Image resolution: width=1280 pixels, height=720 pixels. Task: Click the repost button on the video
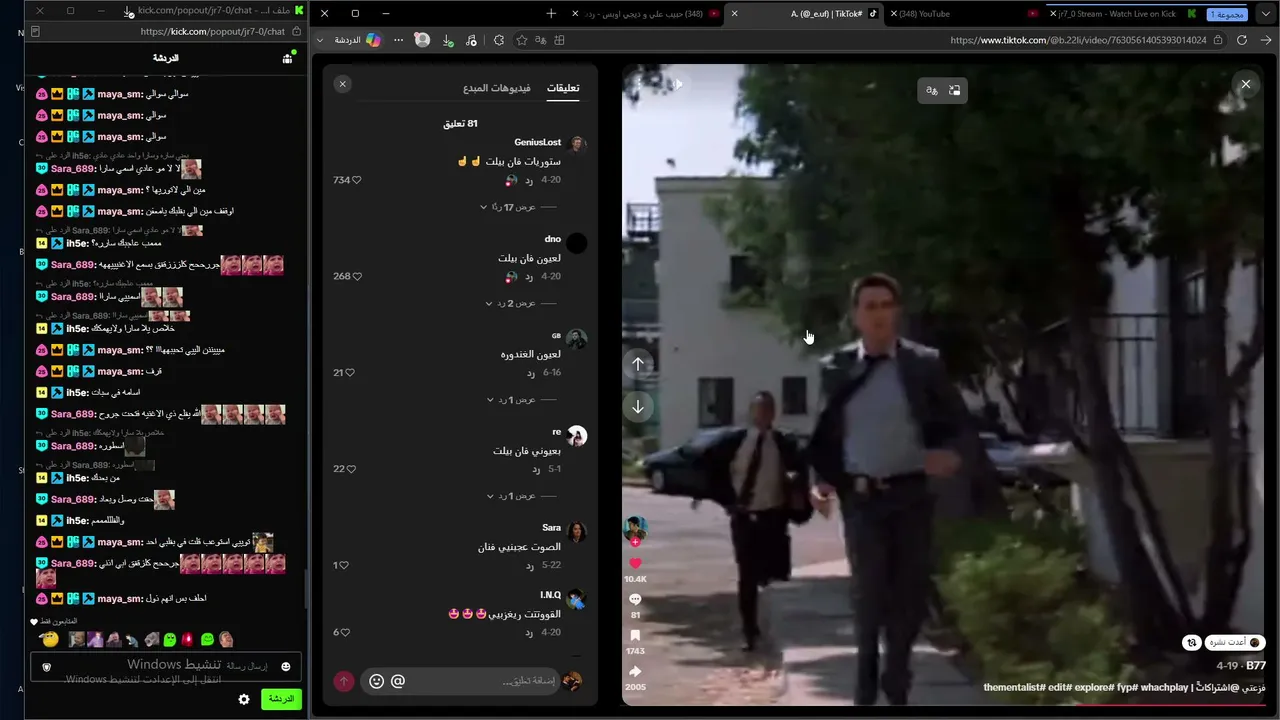(1191, 643)
